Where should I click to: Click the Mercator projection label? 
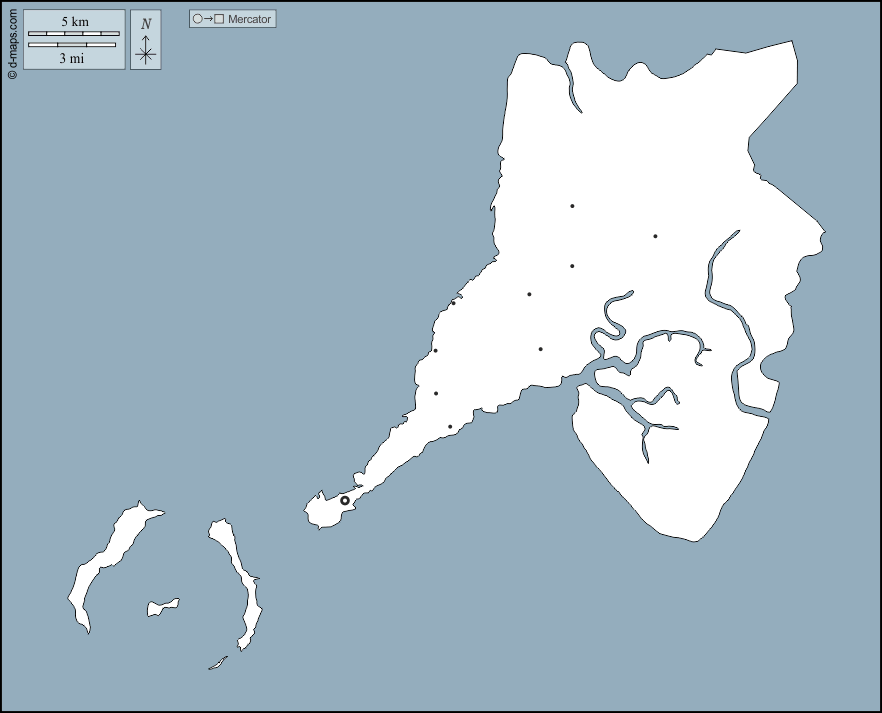pyautogui.click(x=249, y=19)
